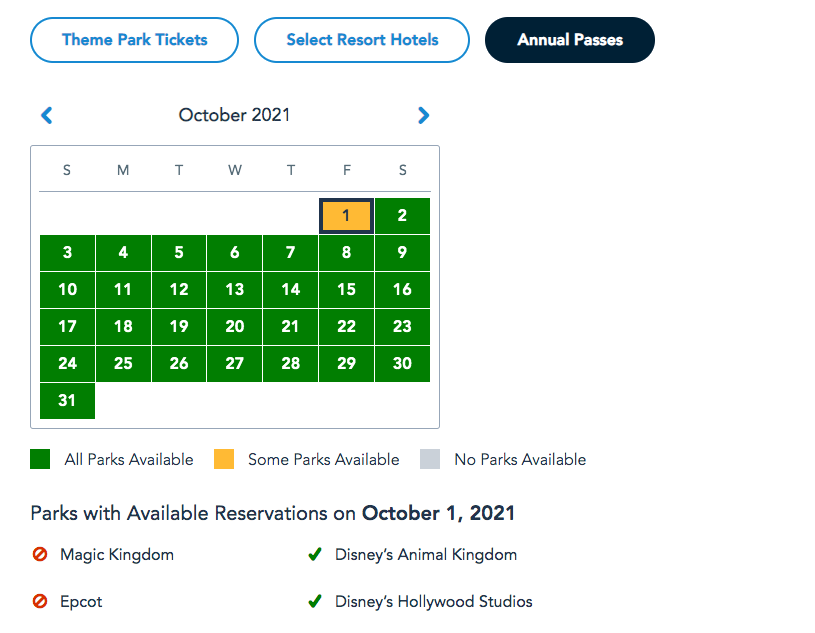Click checkmark beside Disney's Animal Kingdom

[315, 554]
